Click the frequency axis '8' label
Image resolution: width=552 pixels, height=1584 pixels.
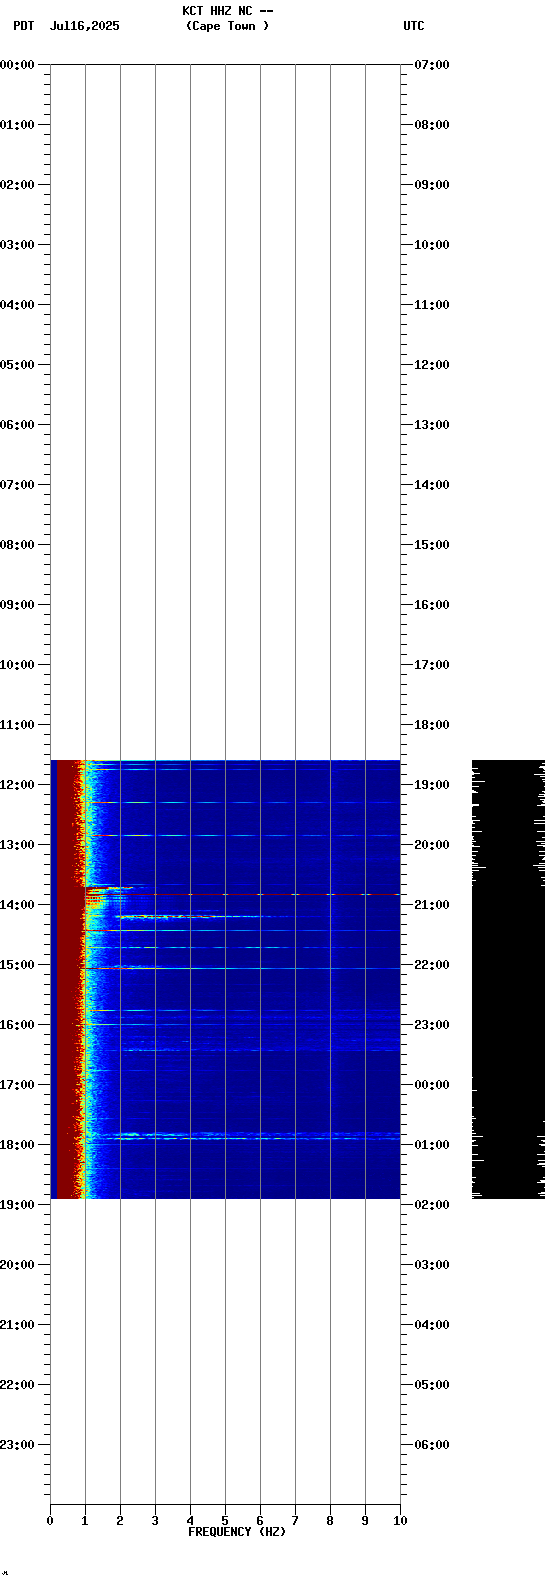click(330, 1521)
